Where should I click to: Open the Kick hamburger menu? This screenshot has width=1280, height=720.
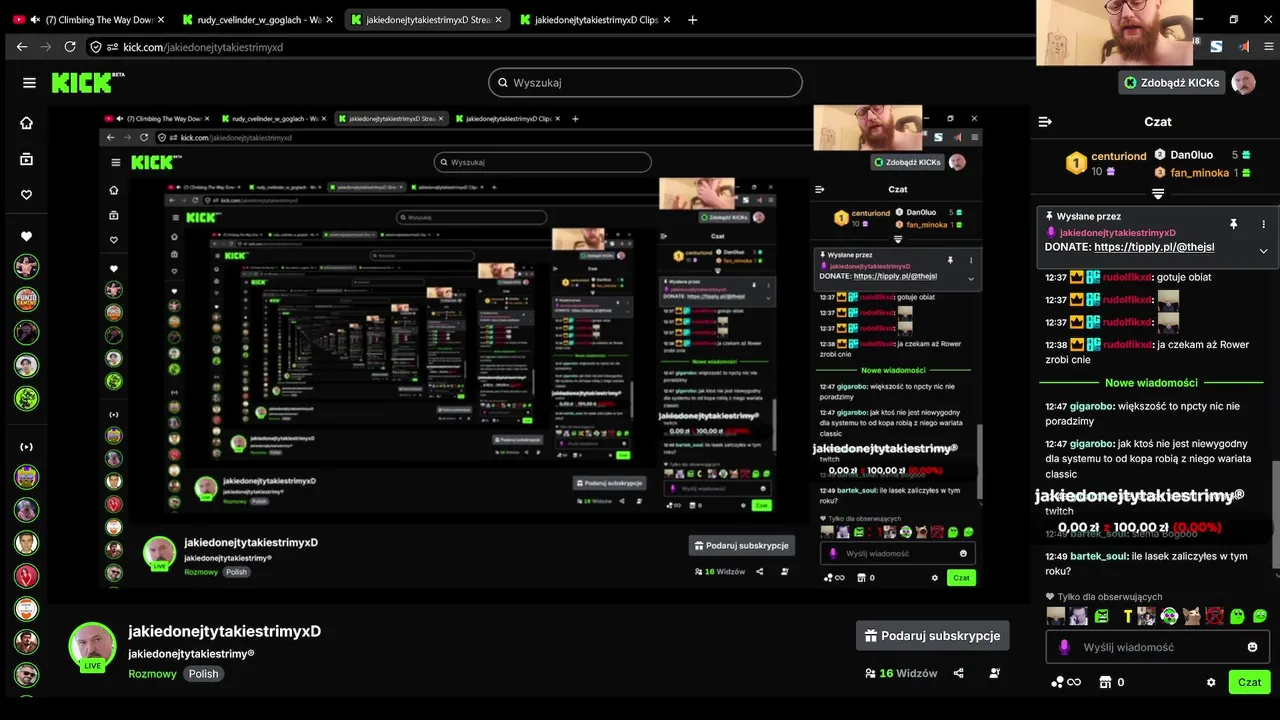pyautogui.click(x=29, y=83)
